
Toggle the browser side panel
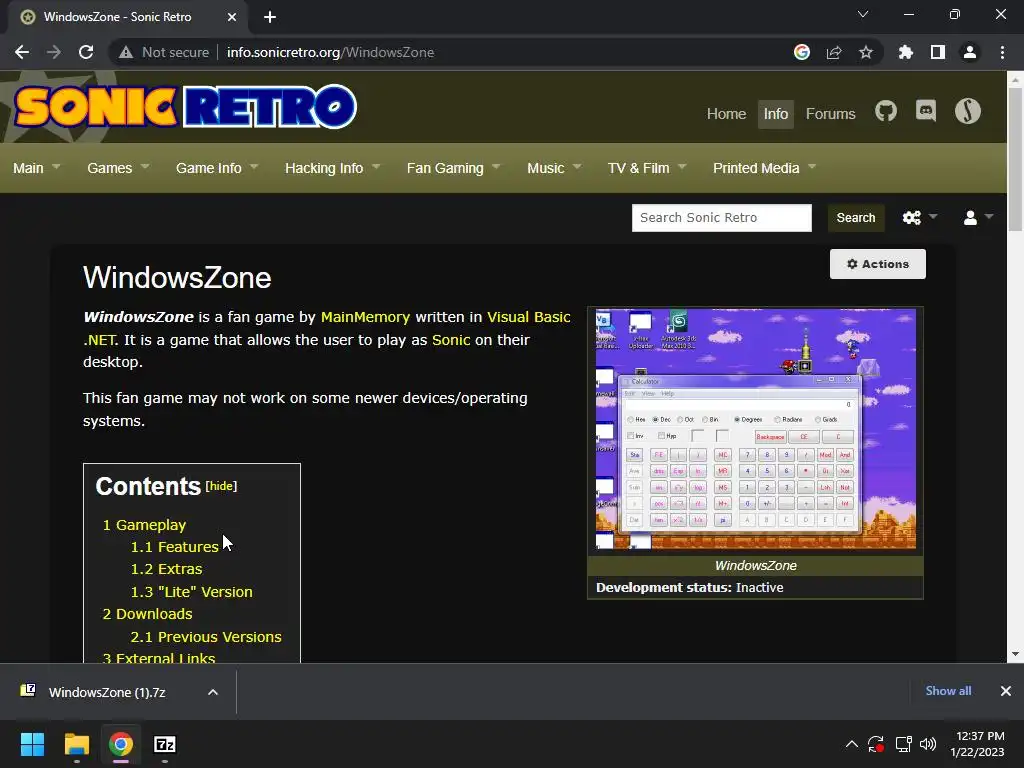point(938,52)
